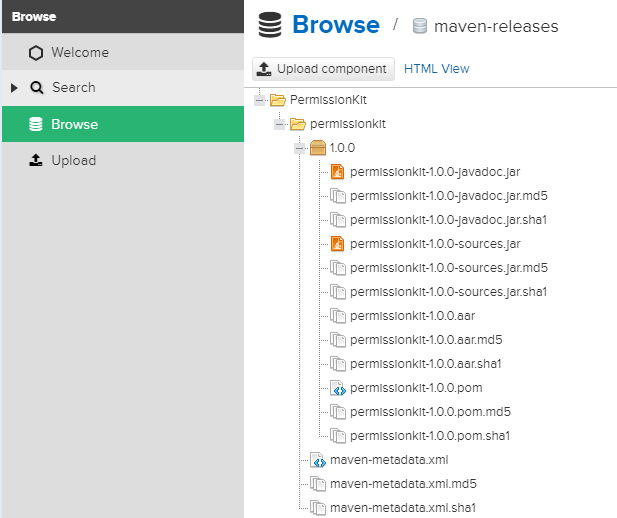Go to Upload in the sidebar
This screenshot has height=518, width=617.
tap(73, 160)
